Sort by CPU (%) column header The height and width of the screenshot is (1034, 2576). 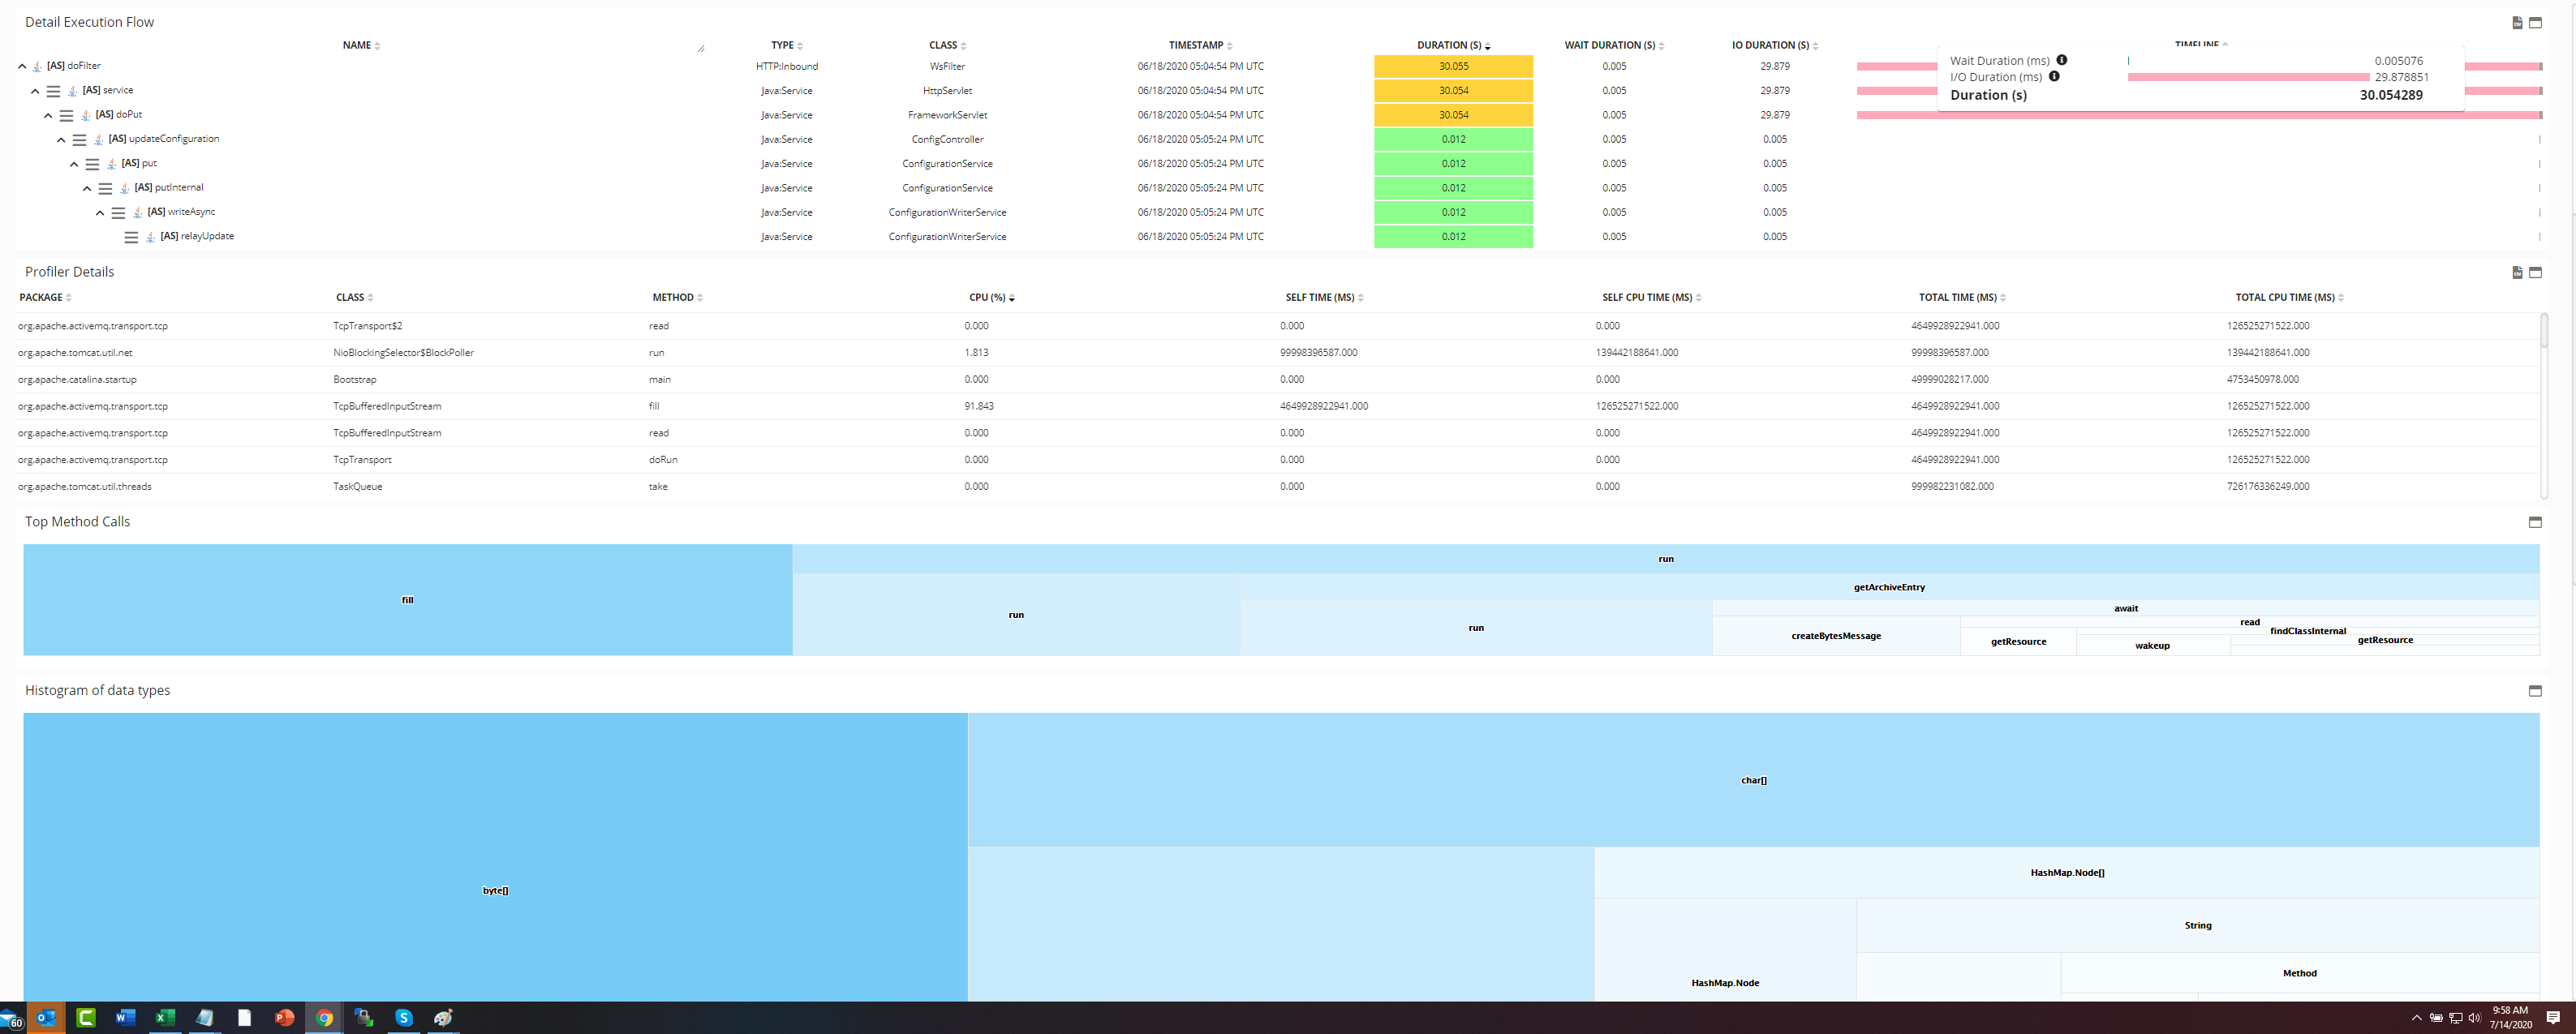point(987,297)
